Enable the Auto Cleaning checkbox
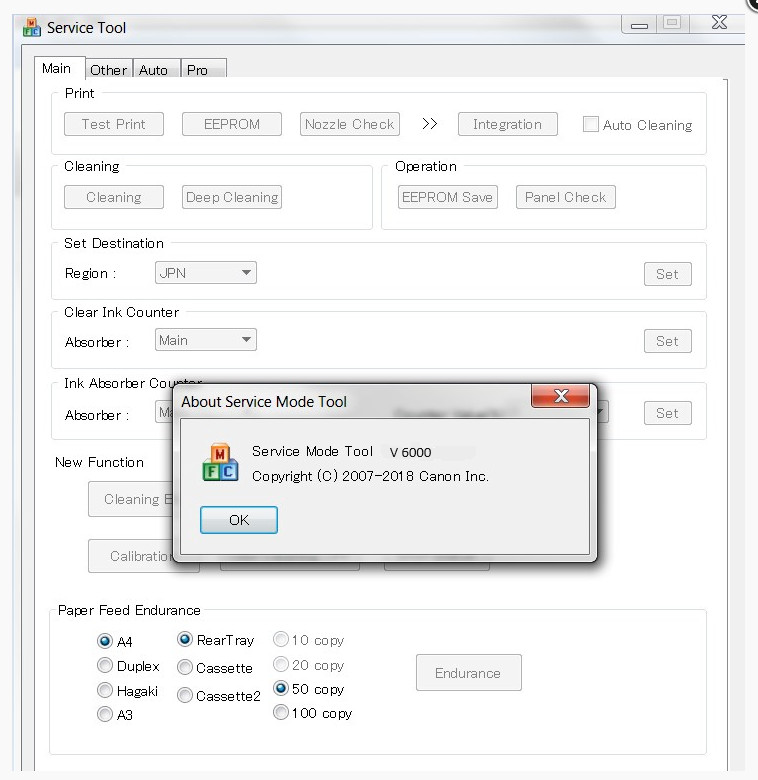 (x=590, y=124)
